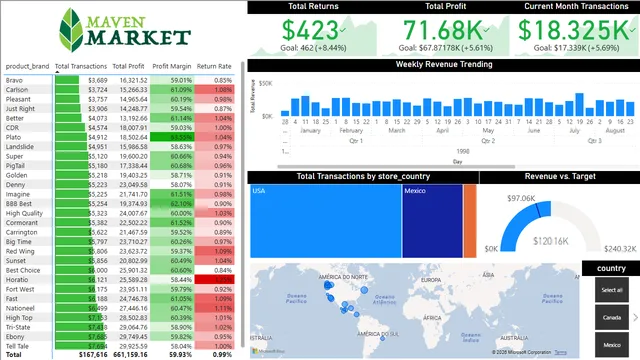
Task: Click the Total Returns $423 KPI card
Action: coord(313,35)
